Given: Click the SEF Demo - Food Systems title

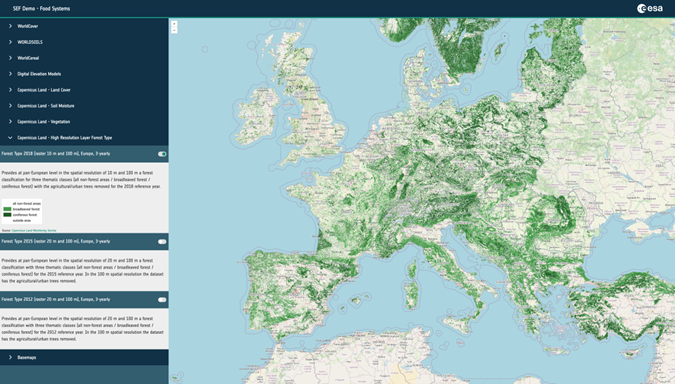Looking at the screenshot, I should point(41,9).
